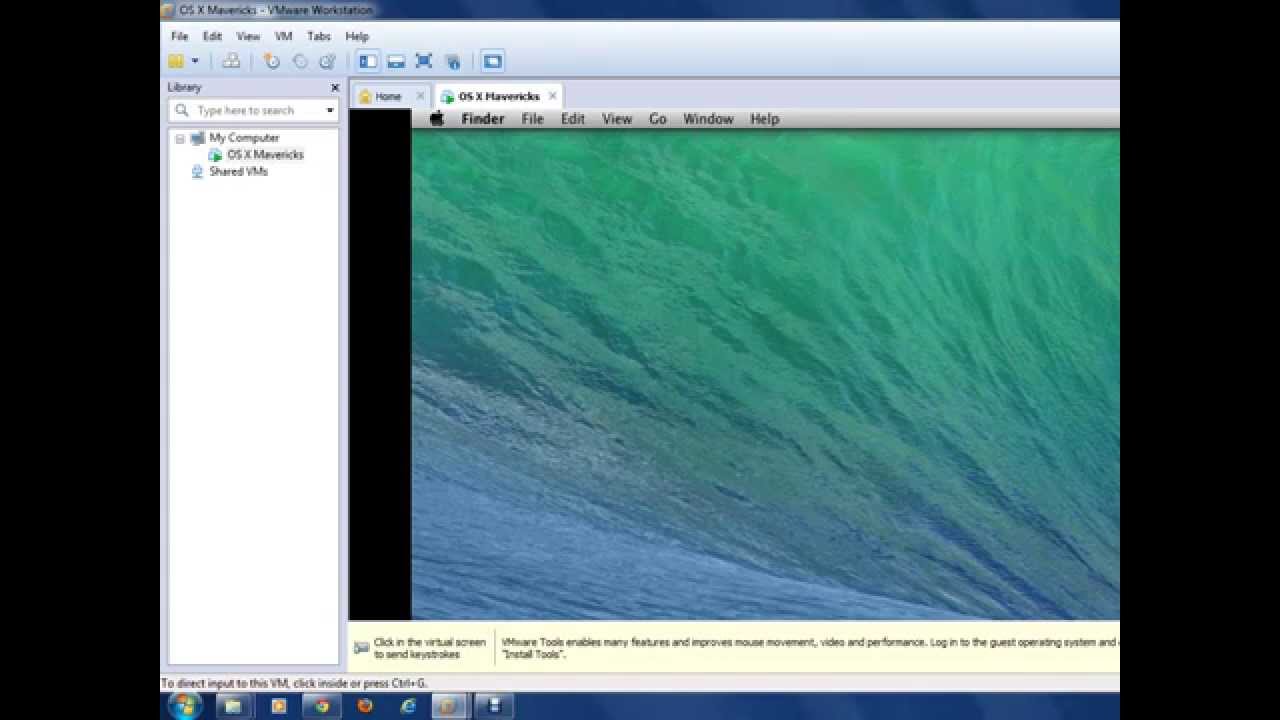
Task: Open the VM menu
Action: [284, 36]
